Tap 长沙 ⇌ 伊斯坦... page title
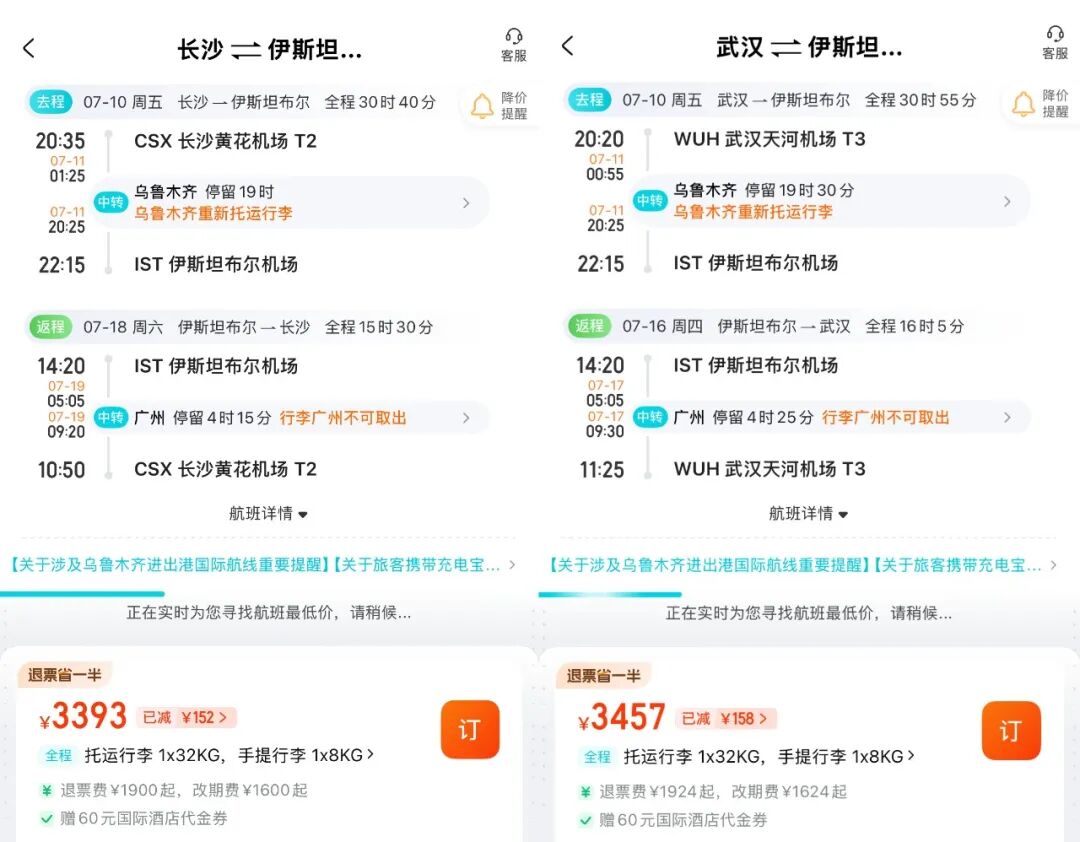This screenshot has height=842, width=1080. click(x=269, y=50)
